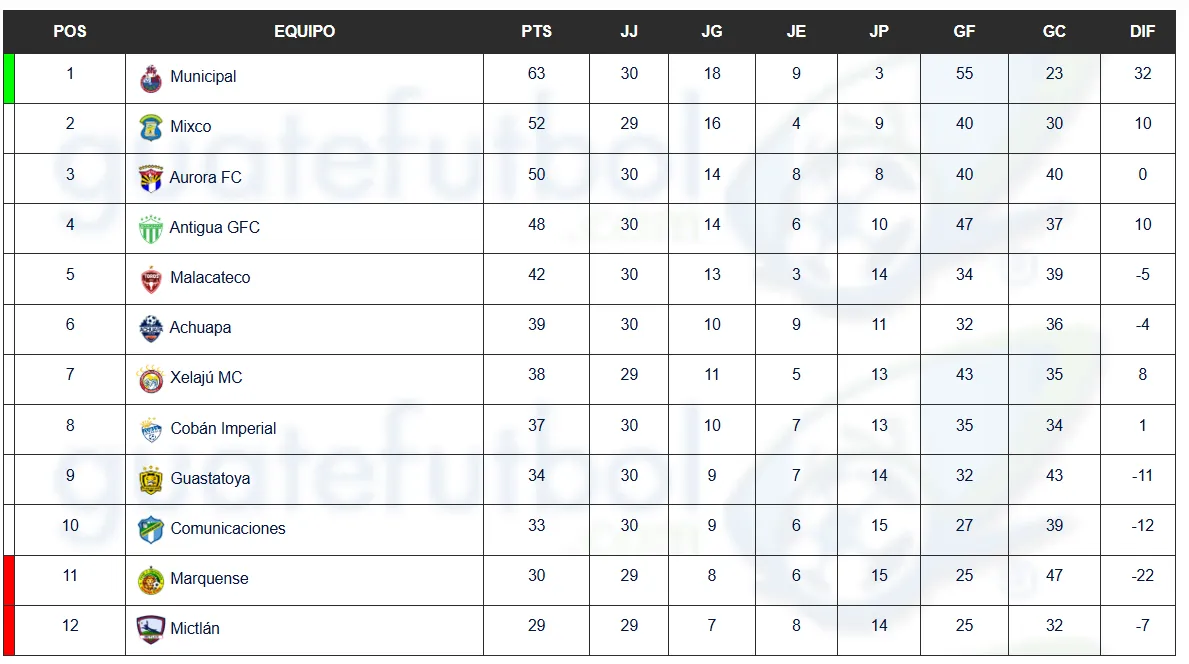Click the Marquense team crest icon

pyautogui.click(x=150, y=579)
